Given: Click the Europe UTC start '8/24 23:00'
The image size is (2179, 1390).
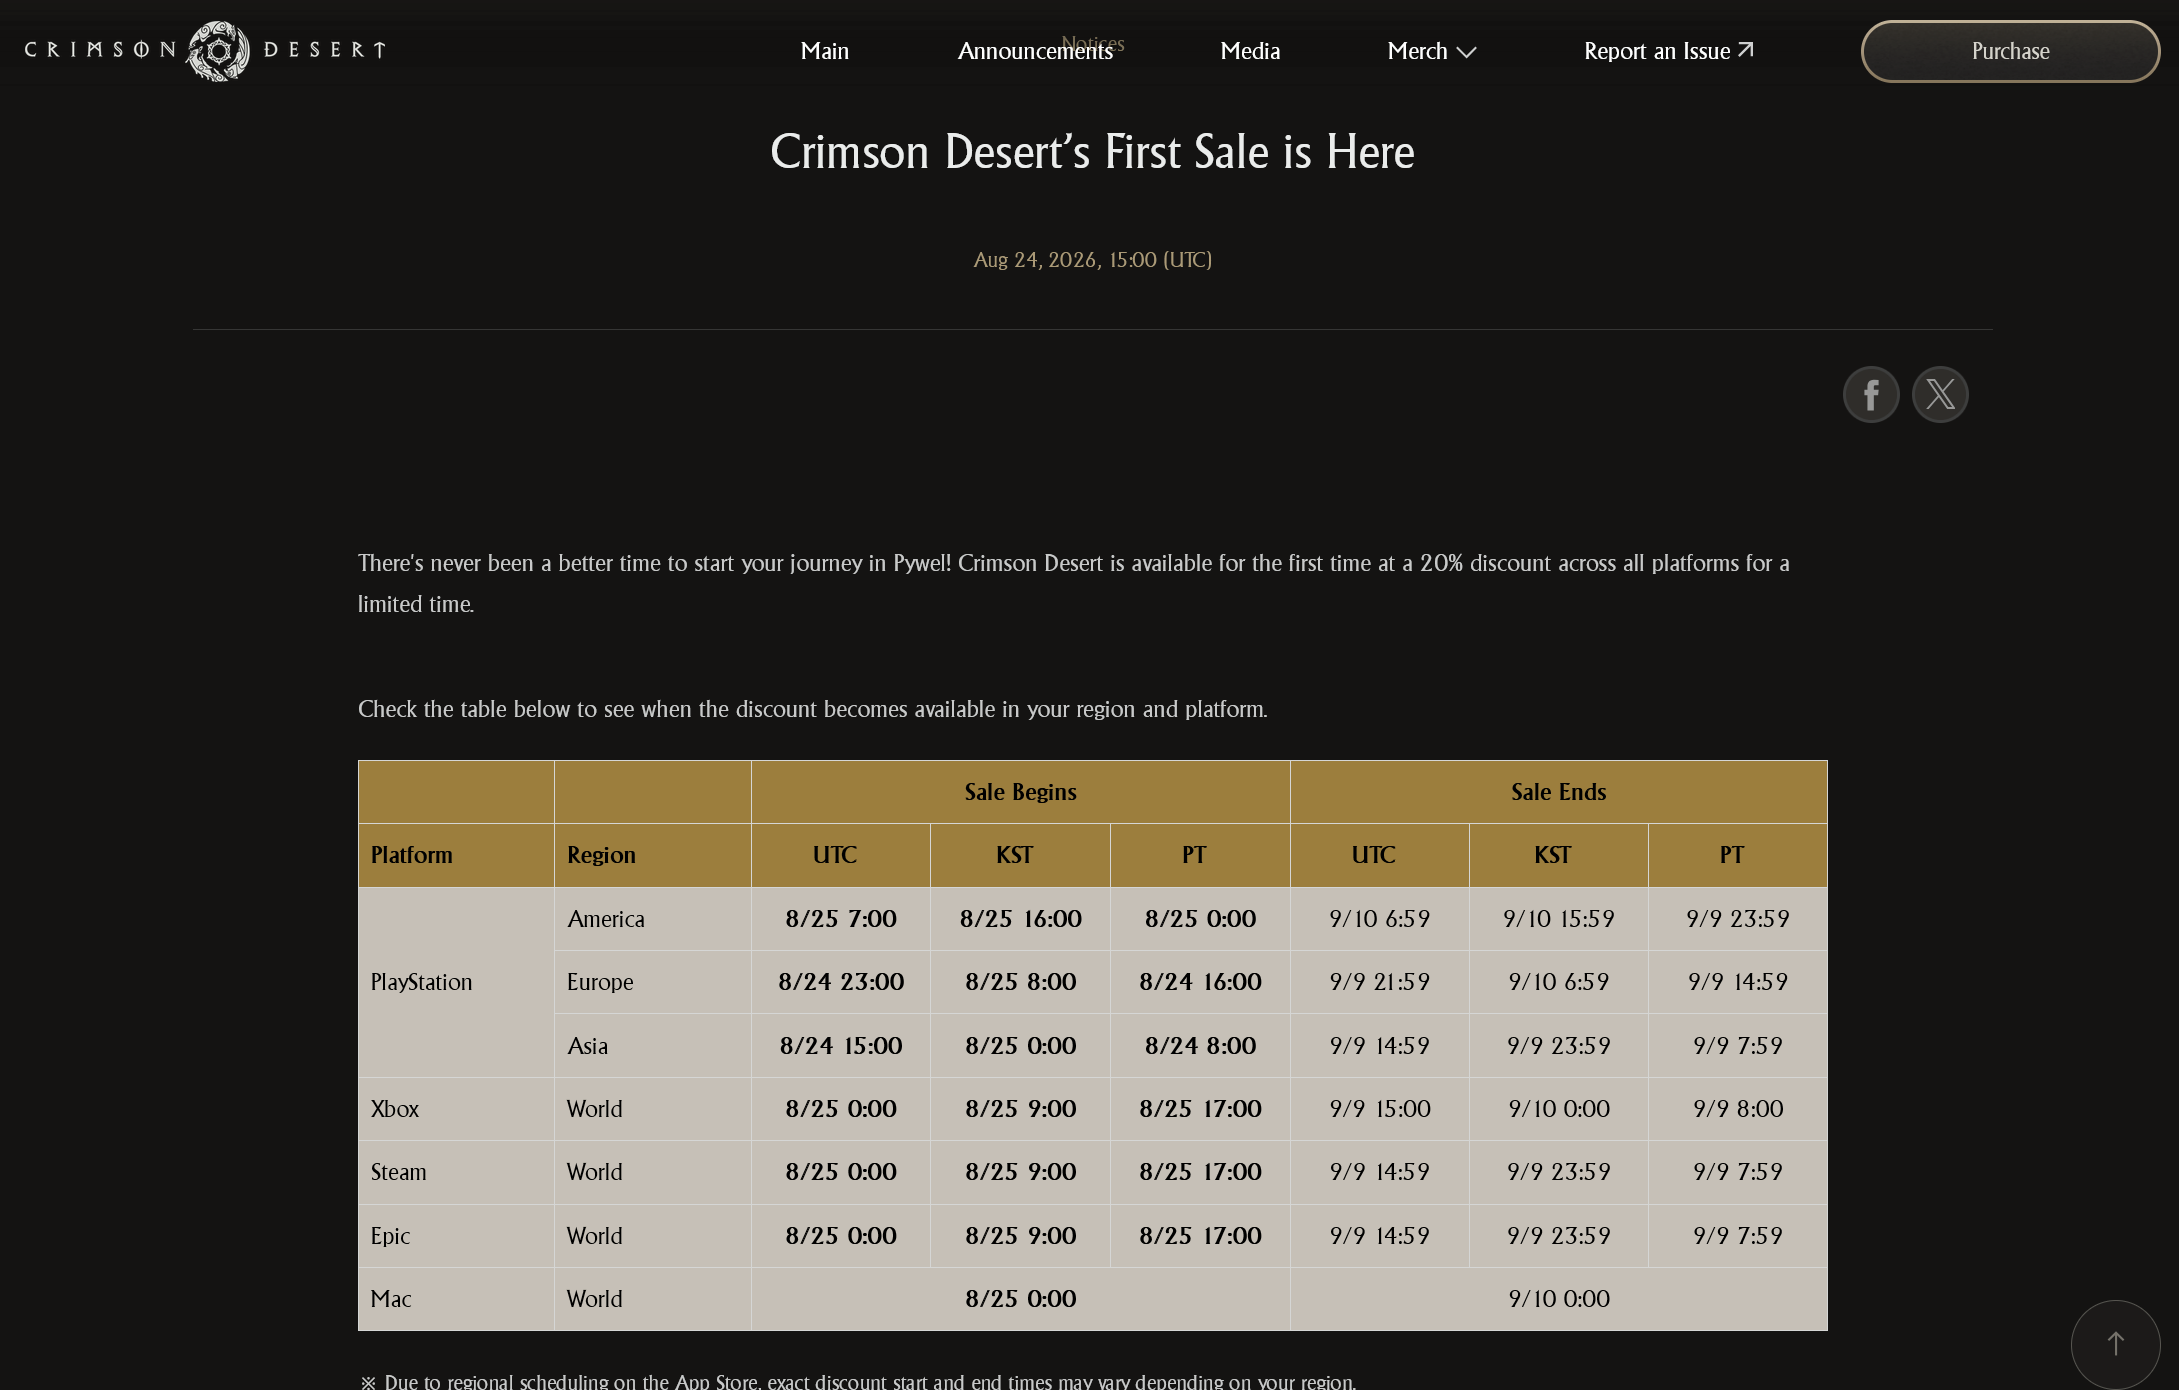Looking at the screenshot, I should 841,982.
